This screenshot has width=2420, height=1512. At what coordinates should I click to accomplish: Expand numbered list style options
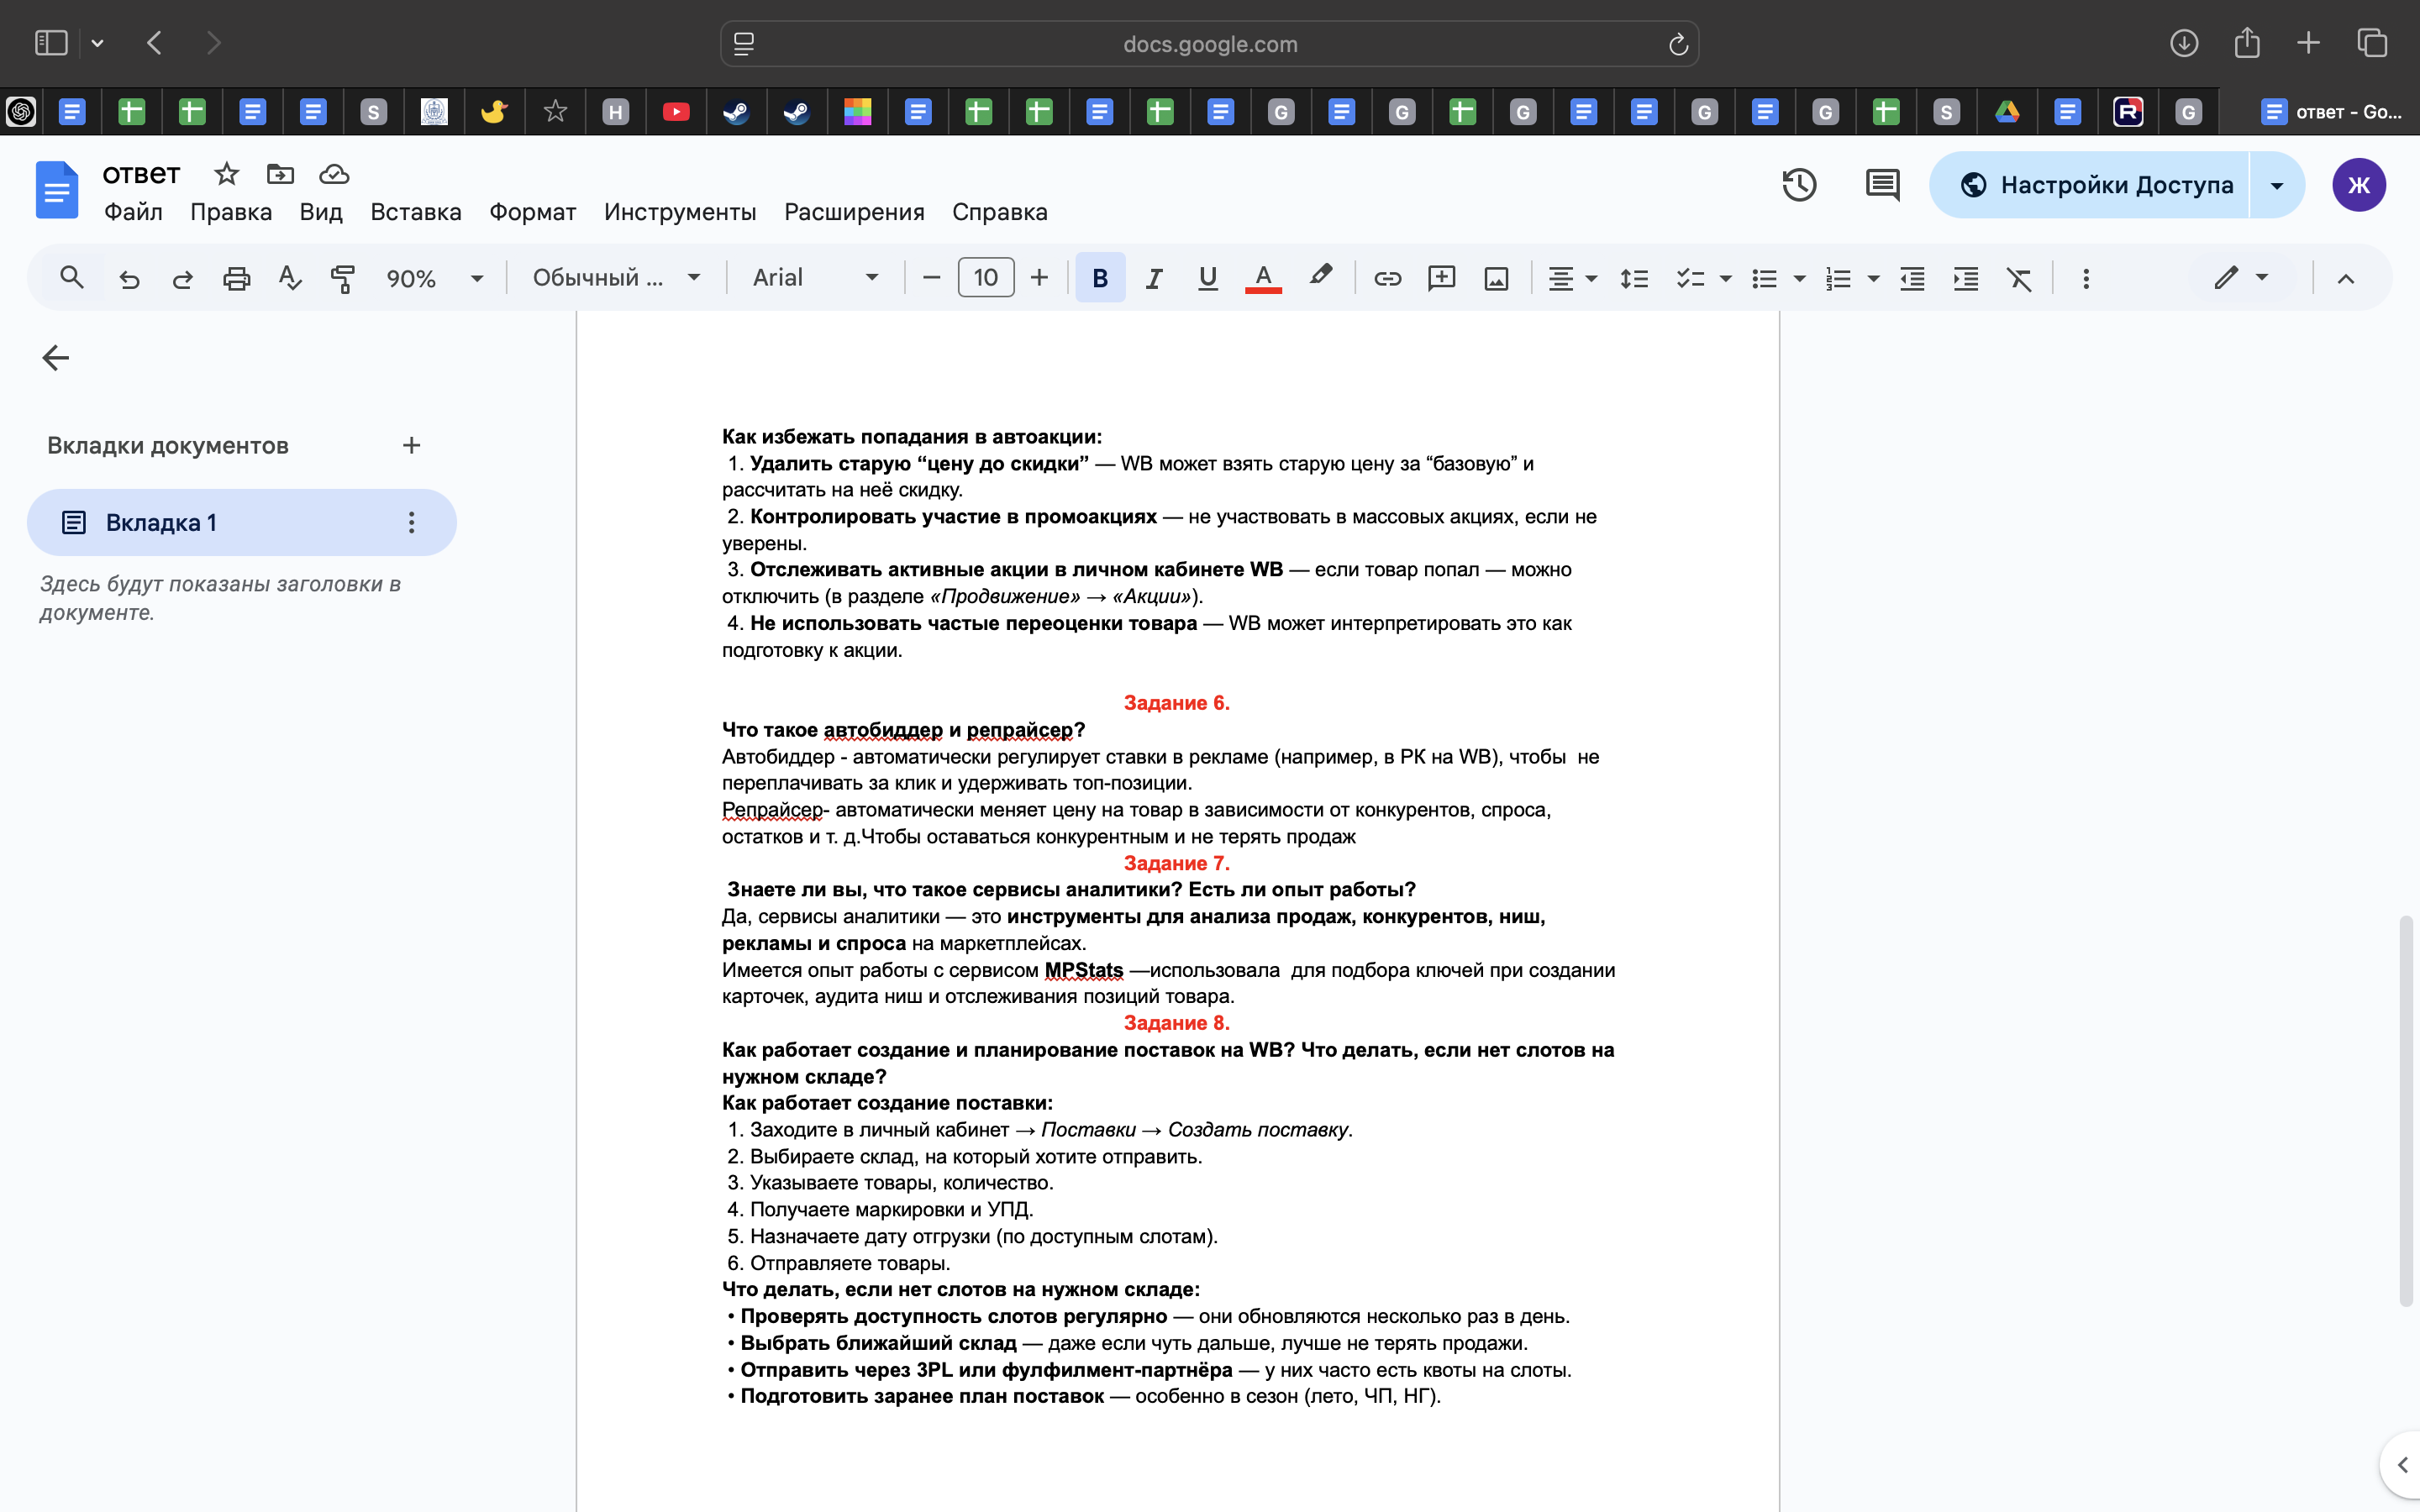[x=1874, y=278]
